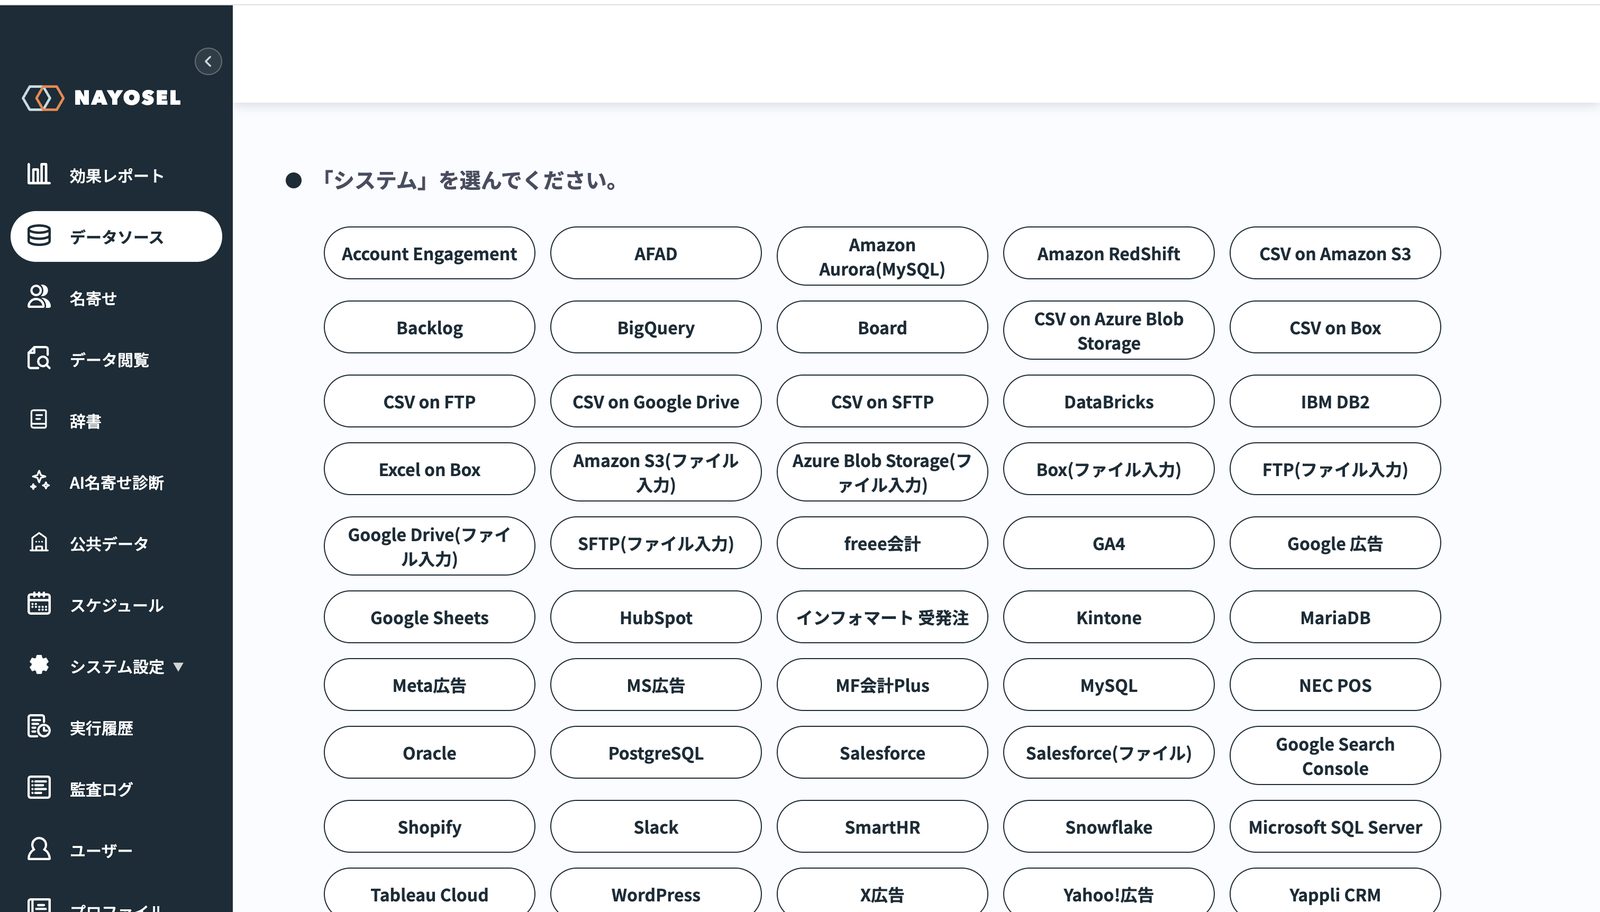The height and width of the screenshot is (912, 1600).
Task: Select FTP(ファイル入力)
Action: (x=1335, y=469)
